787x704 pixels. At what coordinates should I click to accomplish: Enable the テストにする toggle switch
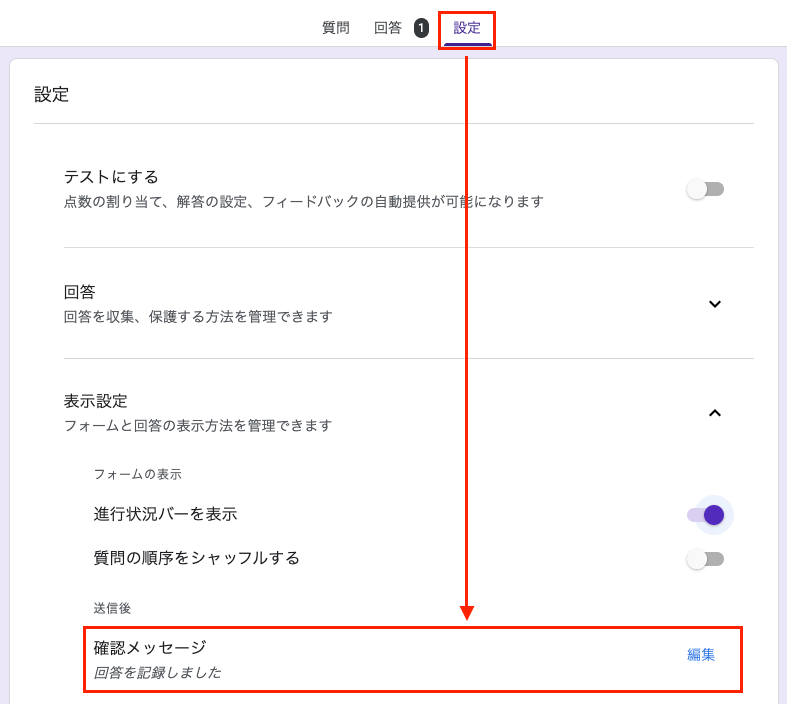point(705,189)
